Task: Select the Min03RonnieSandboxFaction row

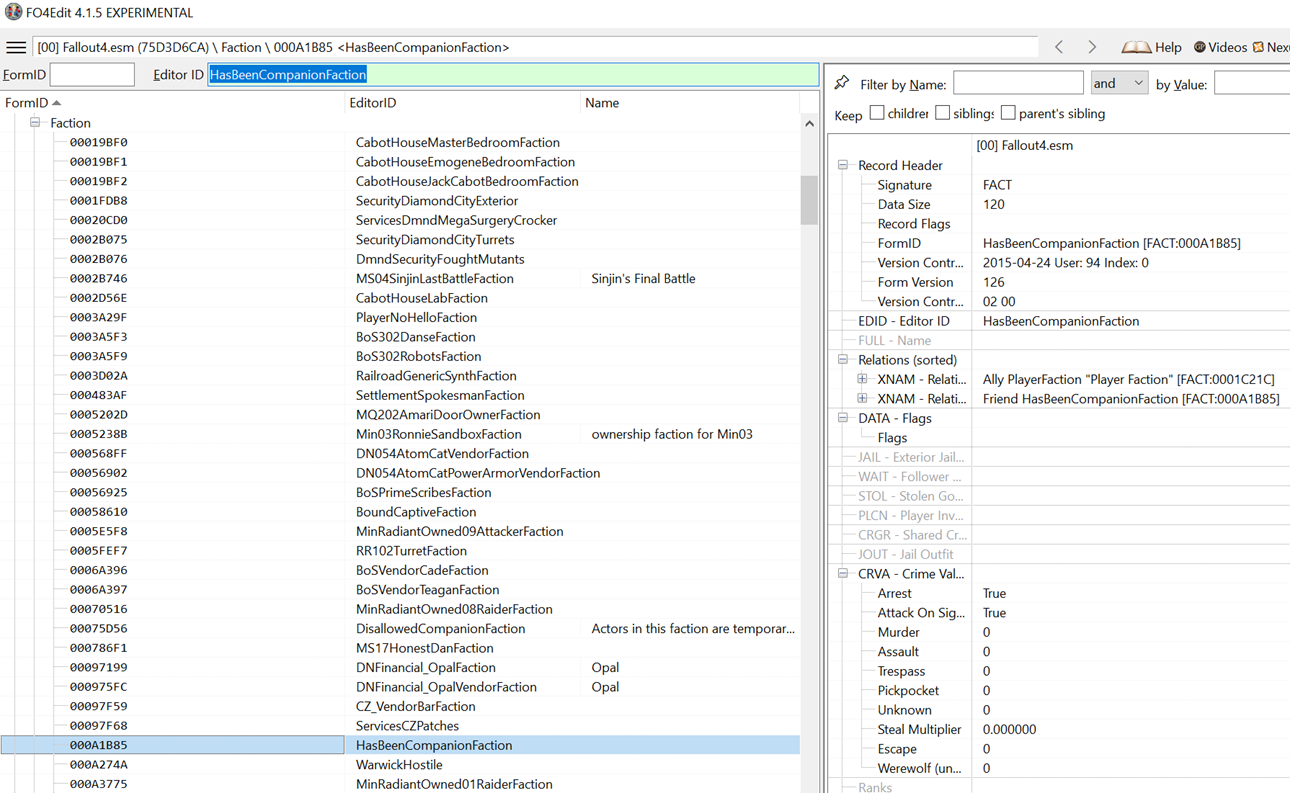Action: tap(400, 434)
